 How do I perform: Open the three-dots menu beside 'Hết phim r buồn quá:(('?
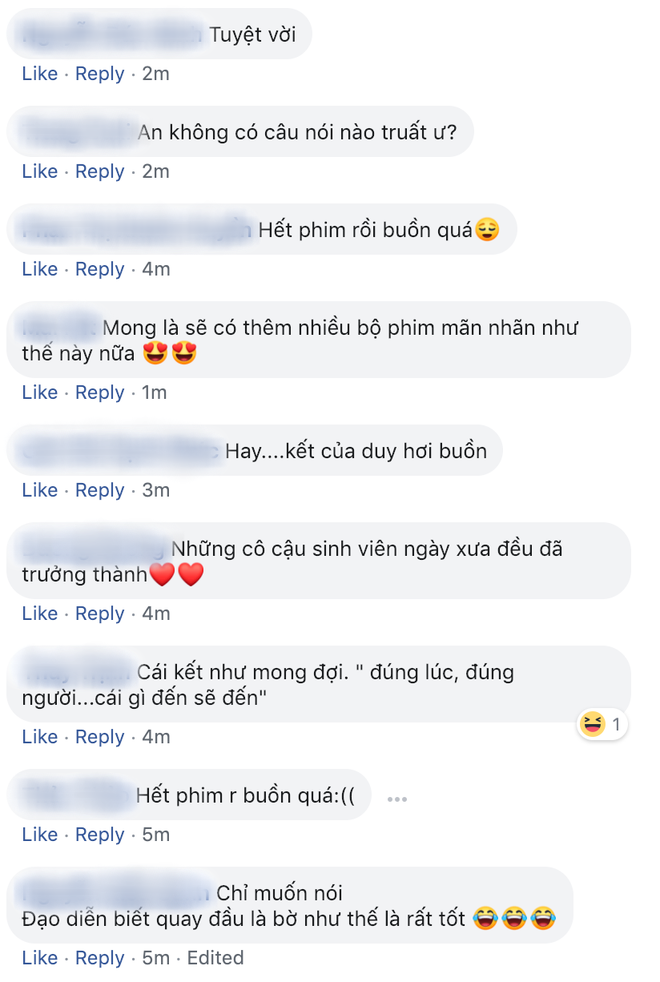click(397, 799)
